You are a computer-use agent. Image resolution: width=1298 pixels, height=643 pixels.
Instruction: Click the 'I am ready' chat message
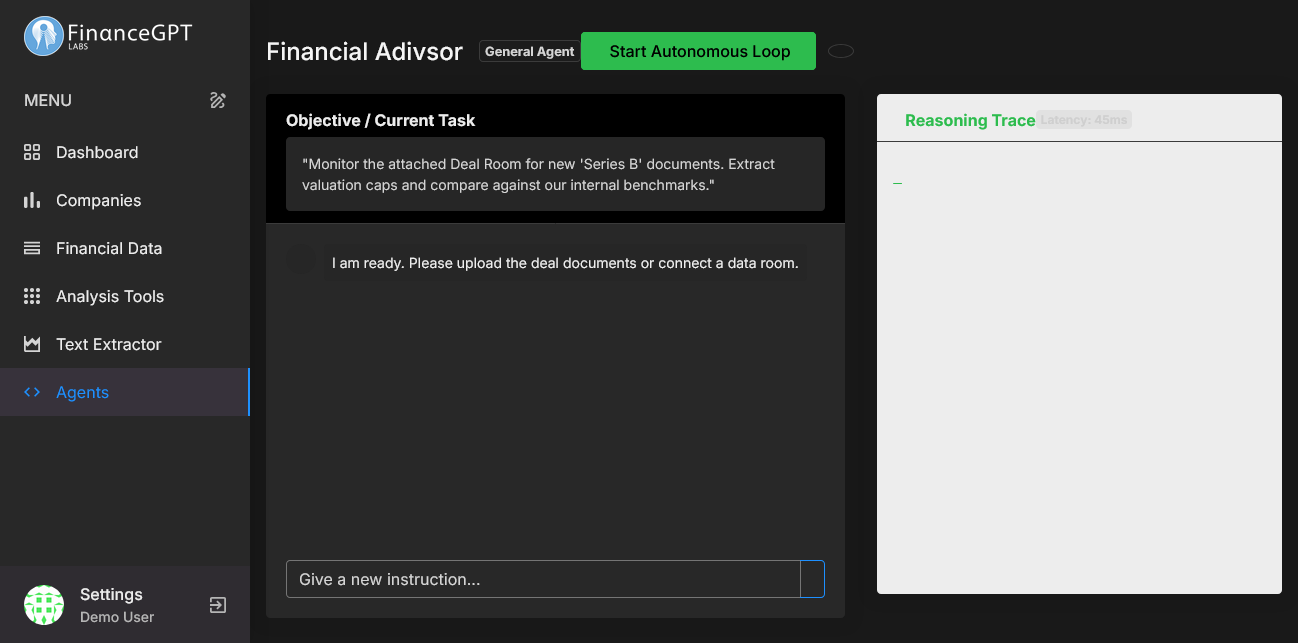(x=565, y=263)
